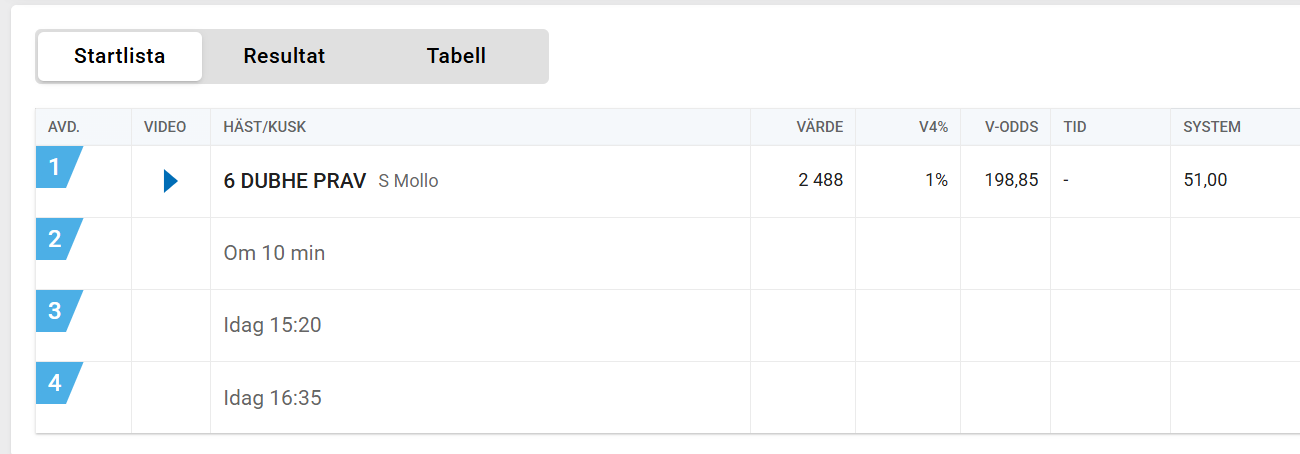Screen dimensions: 1300x454
Task: Sort by the V4% column header
Action: click(933, 127)
